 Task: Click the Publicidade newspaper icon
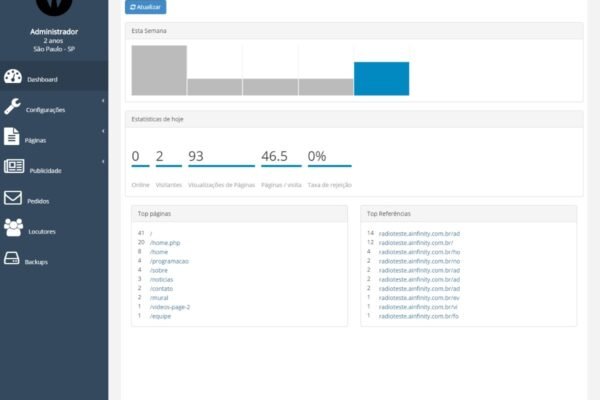pyautogui.click(x=13, y=167)
